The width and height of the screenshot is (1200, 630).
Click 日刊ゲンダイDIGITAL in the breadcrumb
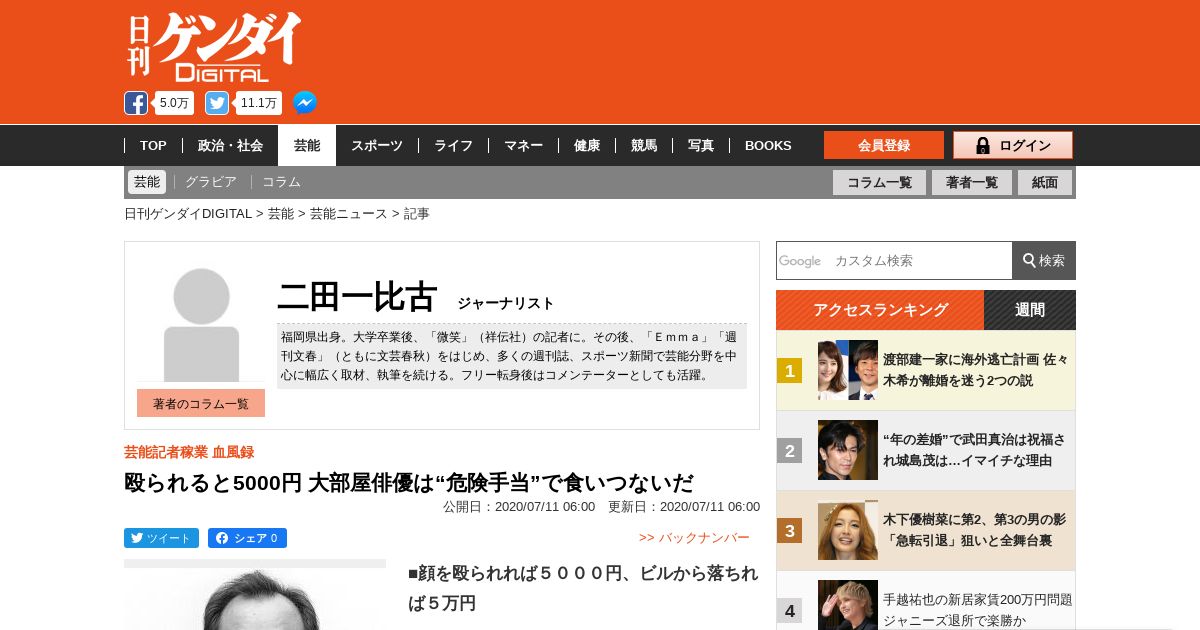tap(188, 214)
